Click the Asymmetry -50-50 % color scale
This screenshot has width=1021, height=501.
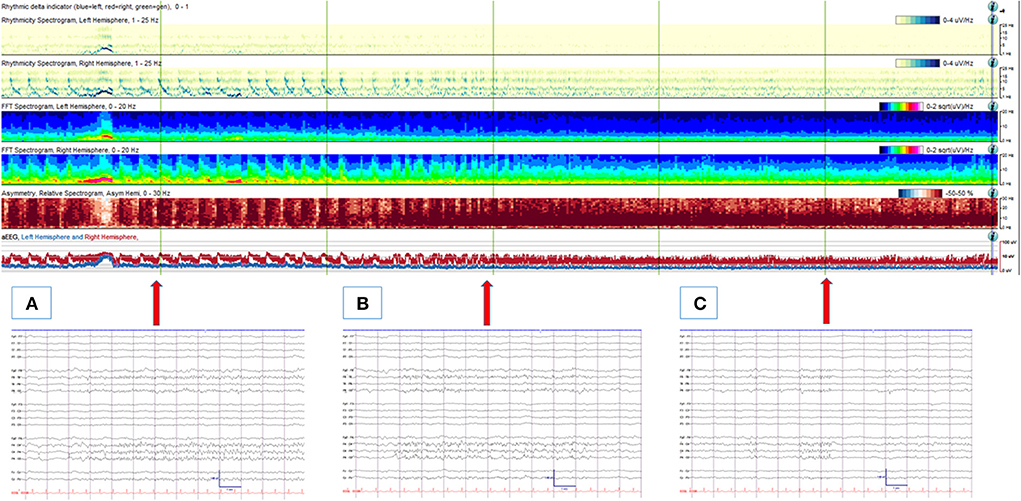click(x=919, y=193)
